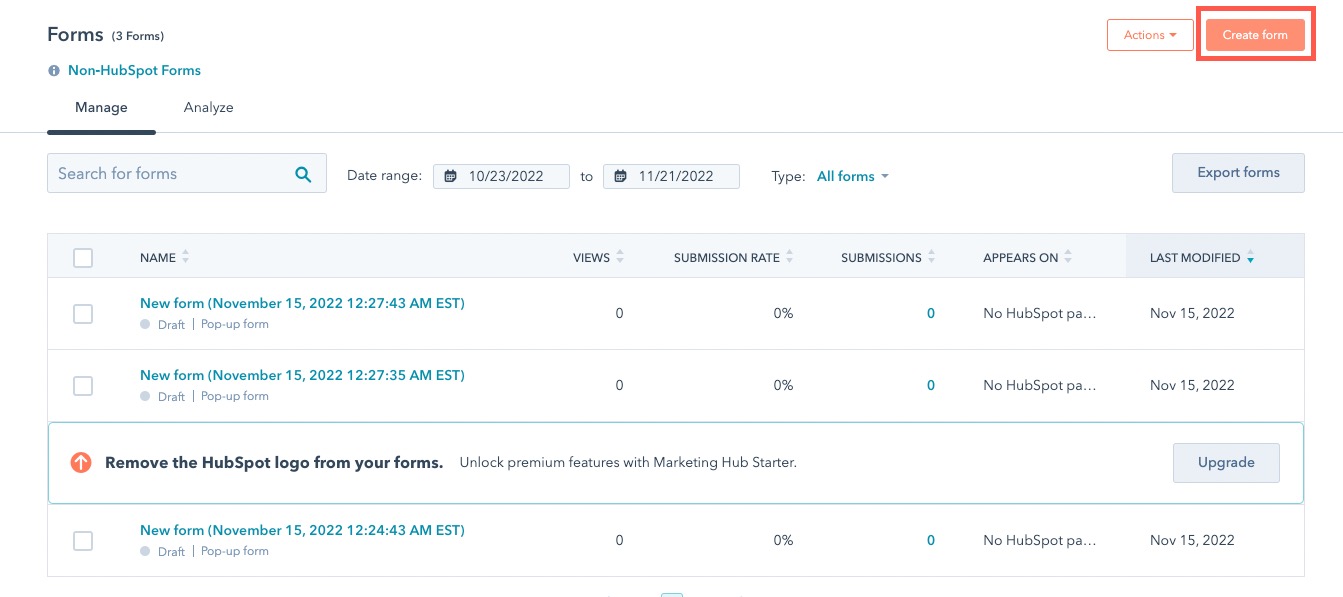
Task: Select the Manage tab
Action: (x=101, y=107)
